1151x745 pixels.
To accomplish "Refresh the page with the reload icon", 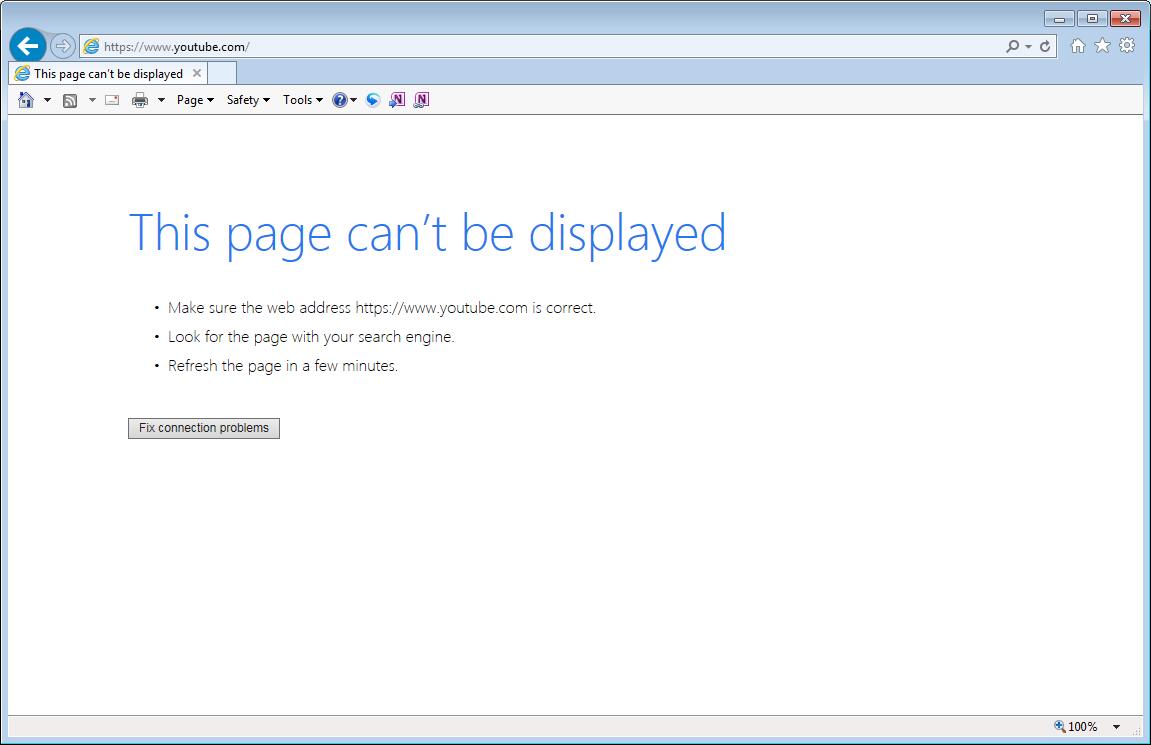I will tap(1045, 46).
